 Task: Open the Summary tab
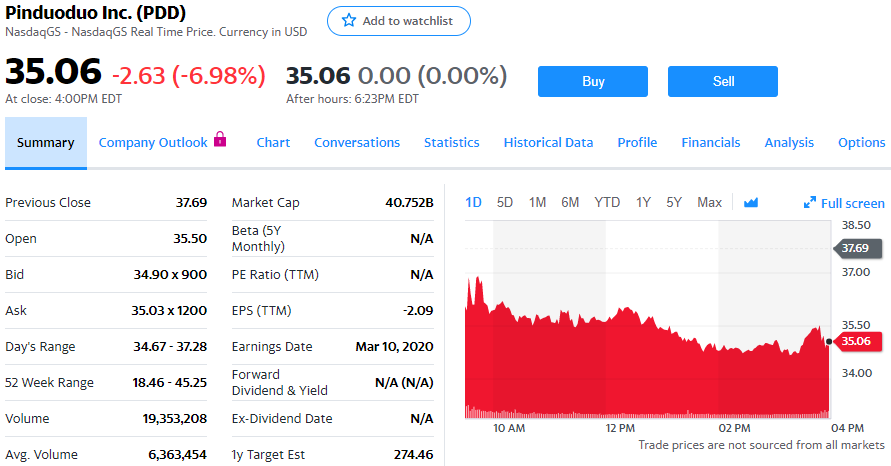coord(45,143)
